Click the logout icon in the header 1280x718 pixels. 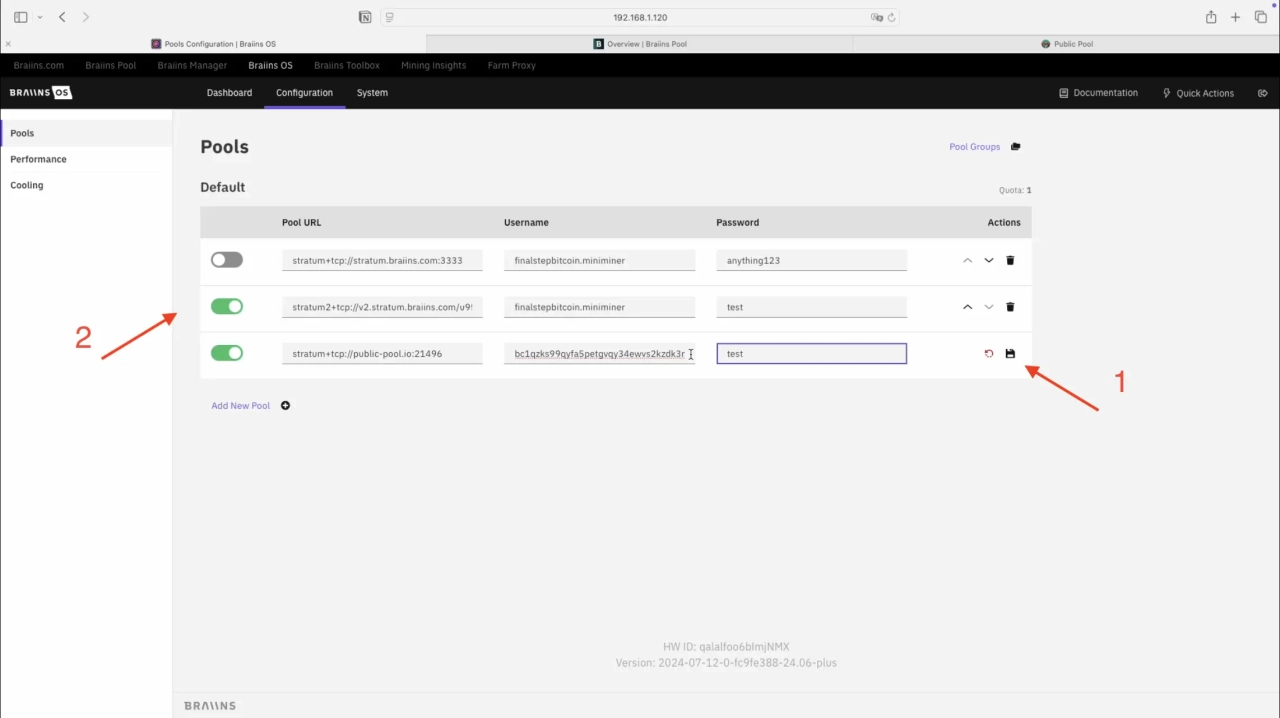coord(1263,93)
